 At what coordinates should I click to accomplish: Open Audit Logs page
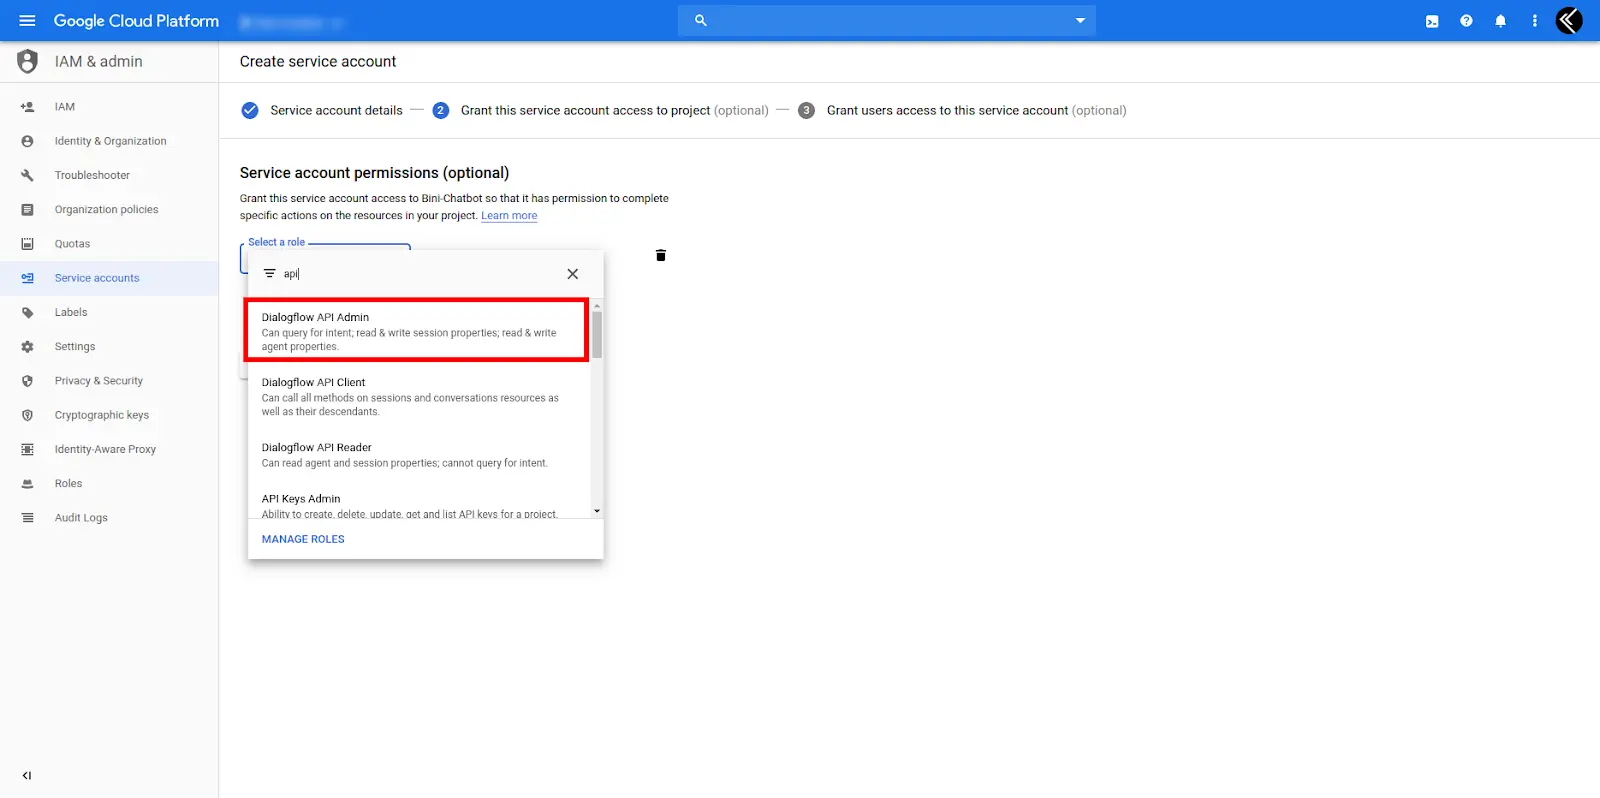81,518
